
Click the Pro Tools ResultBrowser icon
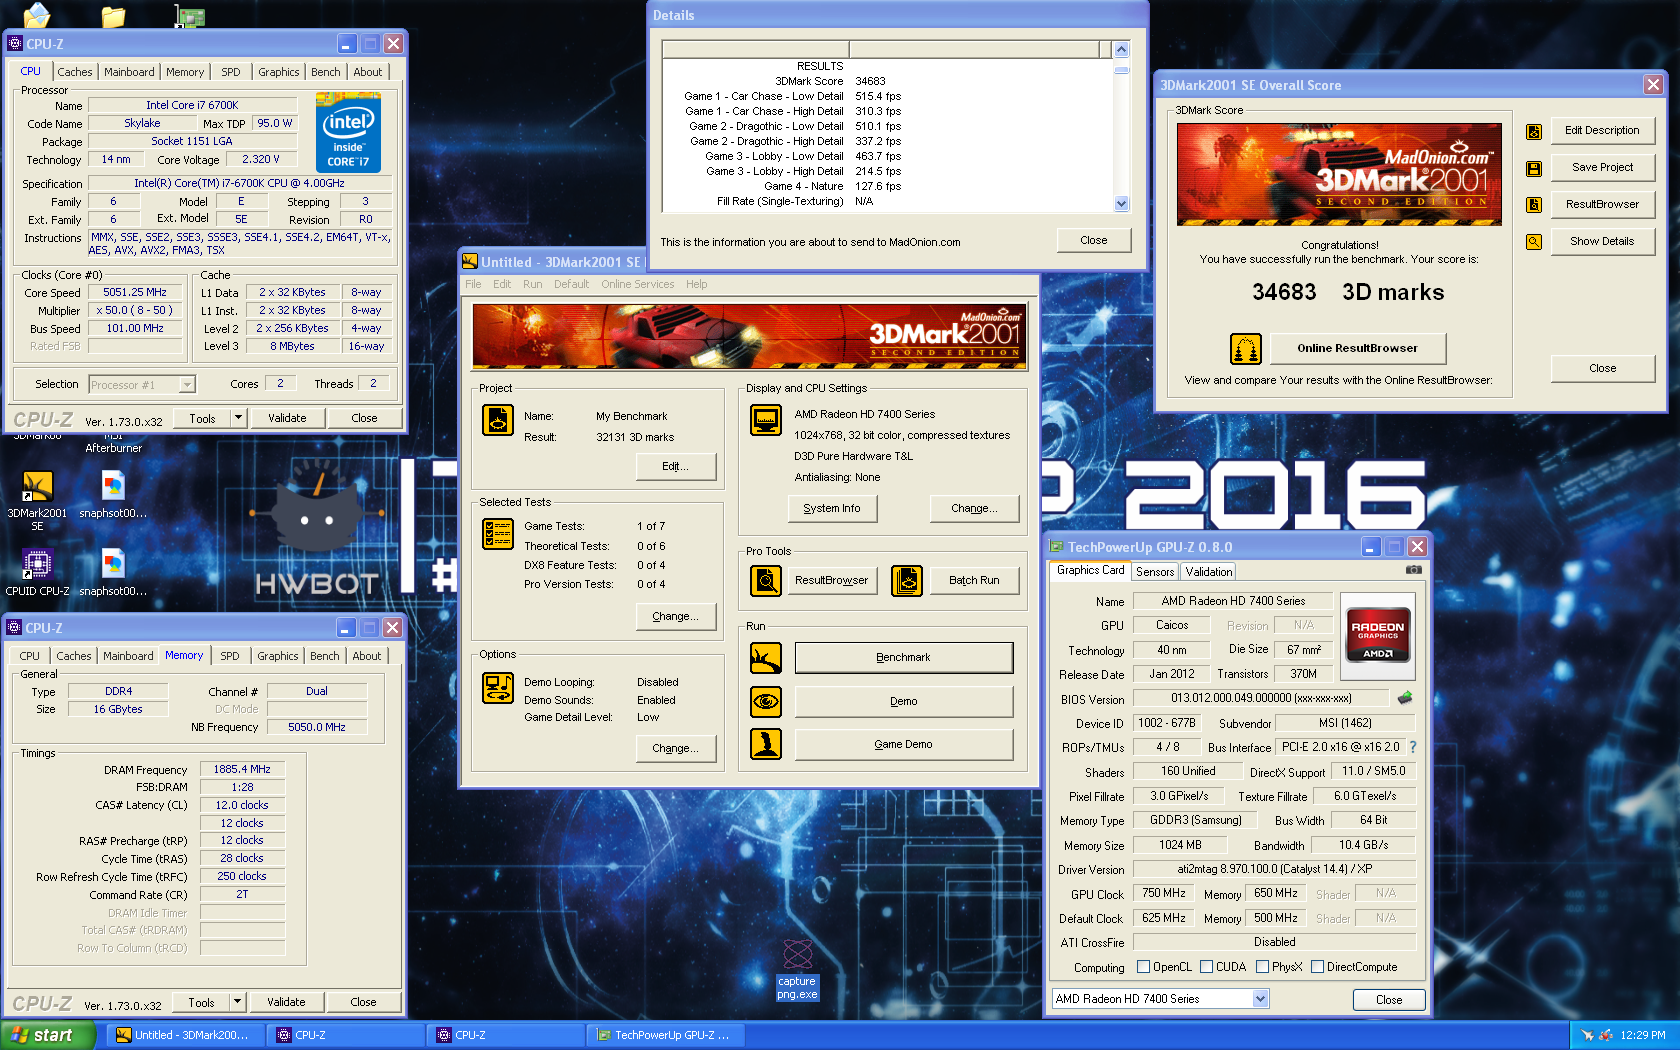(766, 580)
